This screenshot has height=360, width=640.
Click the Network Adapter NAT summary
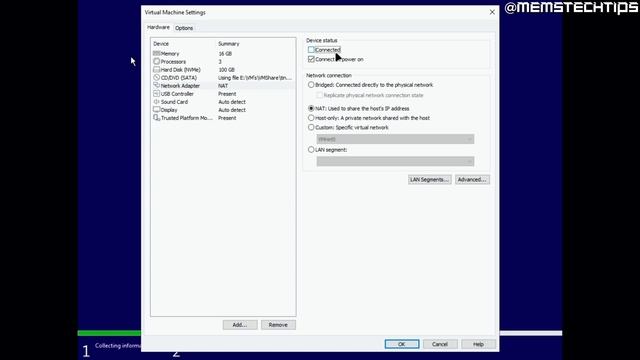coord(223,86)
